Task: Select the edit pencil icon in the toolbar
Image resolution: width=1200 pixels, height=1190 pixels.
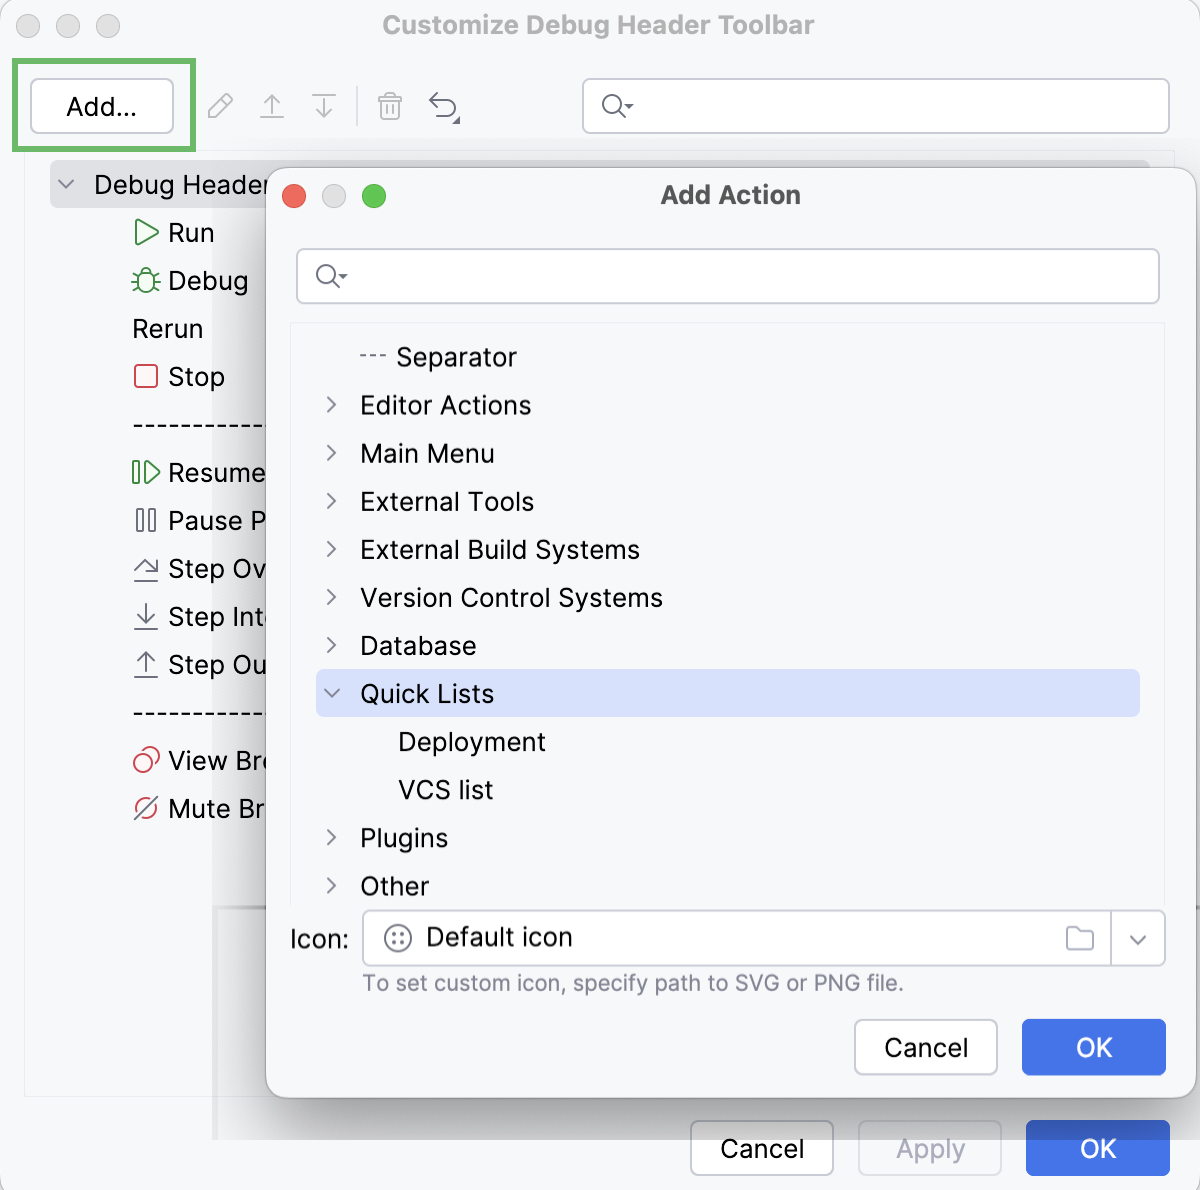Action: [220, 106]
